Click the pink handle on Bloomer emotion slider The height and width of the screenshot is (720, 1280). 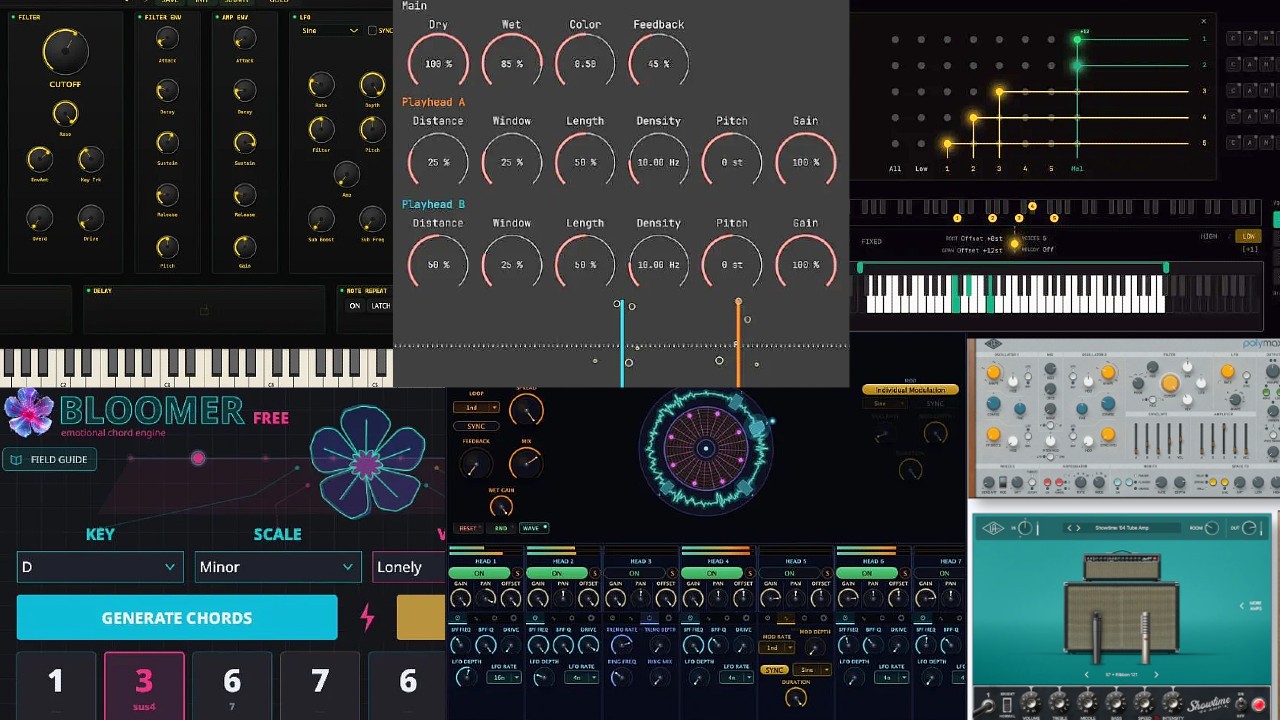tap(198, 458)
